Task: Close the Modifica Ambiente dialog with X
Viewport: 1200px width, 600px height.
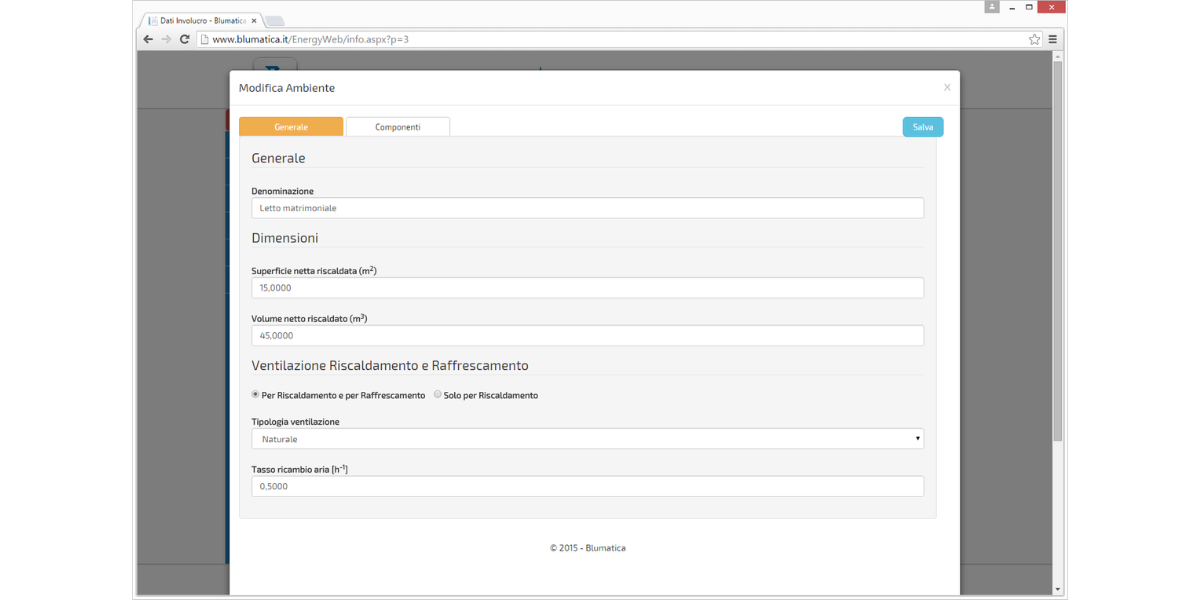Action: click(947, 88)
